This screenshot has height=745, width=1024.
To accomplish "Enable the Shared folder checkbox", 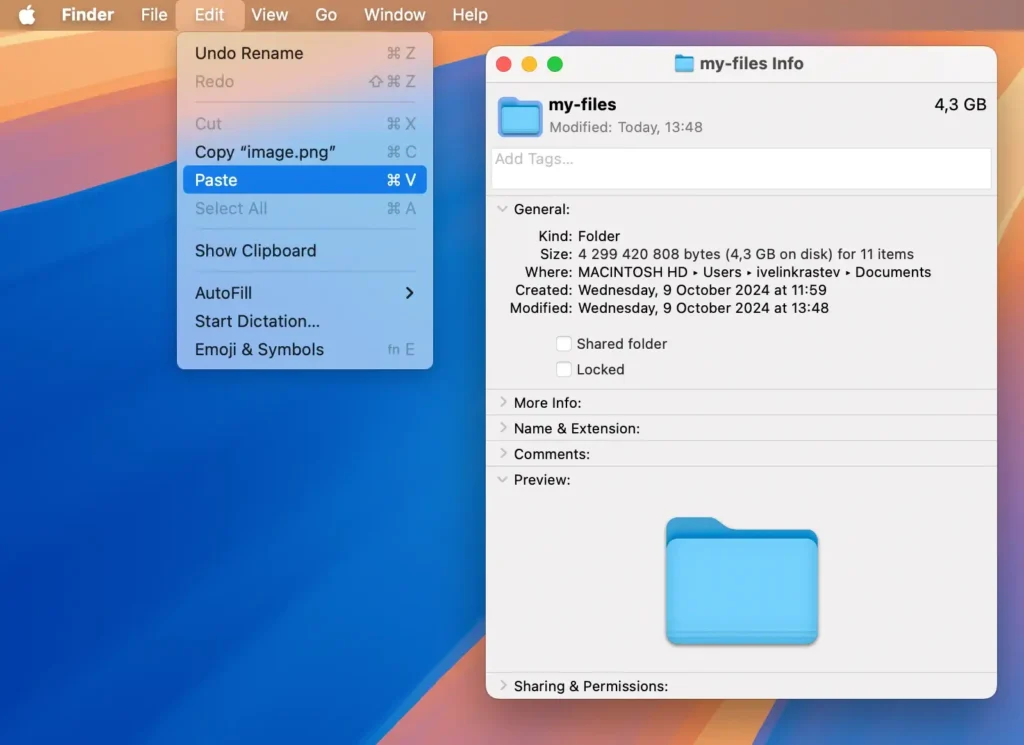I will [564, 344].
